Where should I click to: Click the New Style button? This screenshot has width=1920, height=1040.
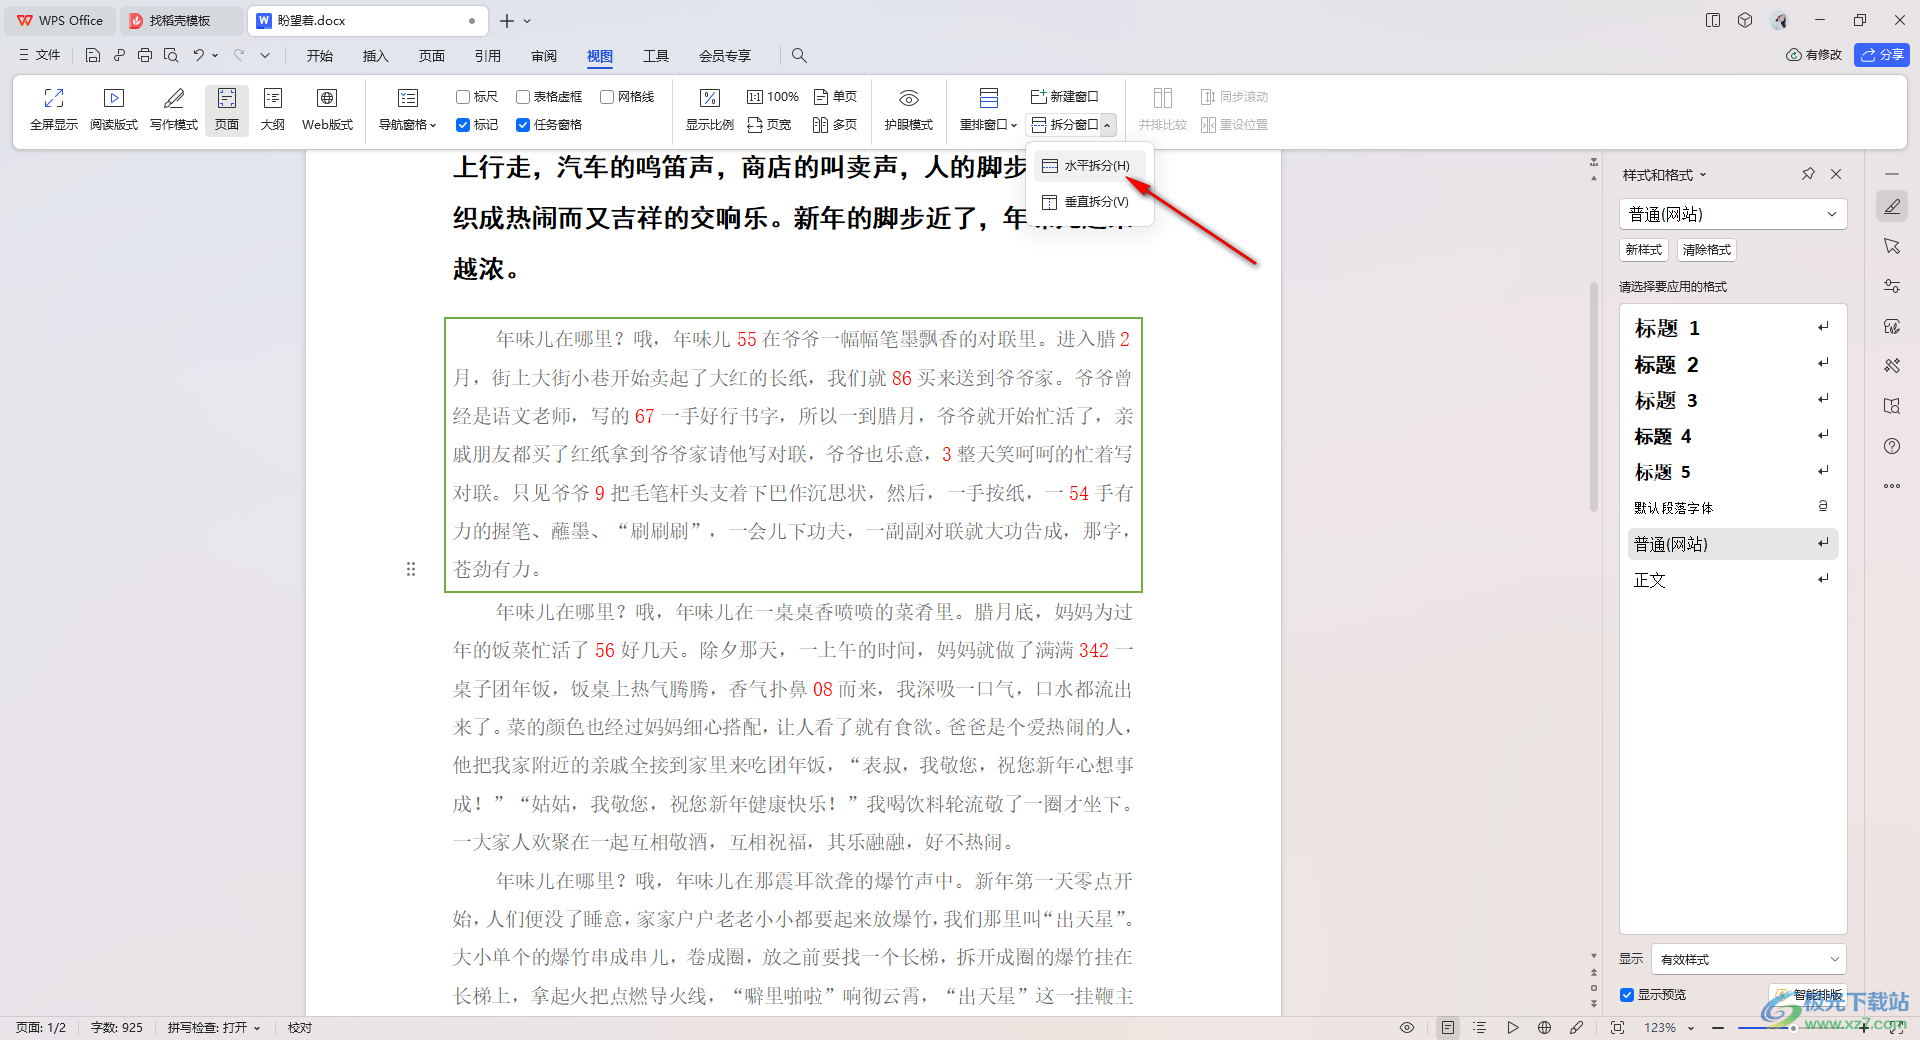[x=1644, y=250]
